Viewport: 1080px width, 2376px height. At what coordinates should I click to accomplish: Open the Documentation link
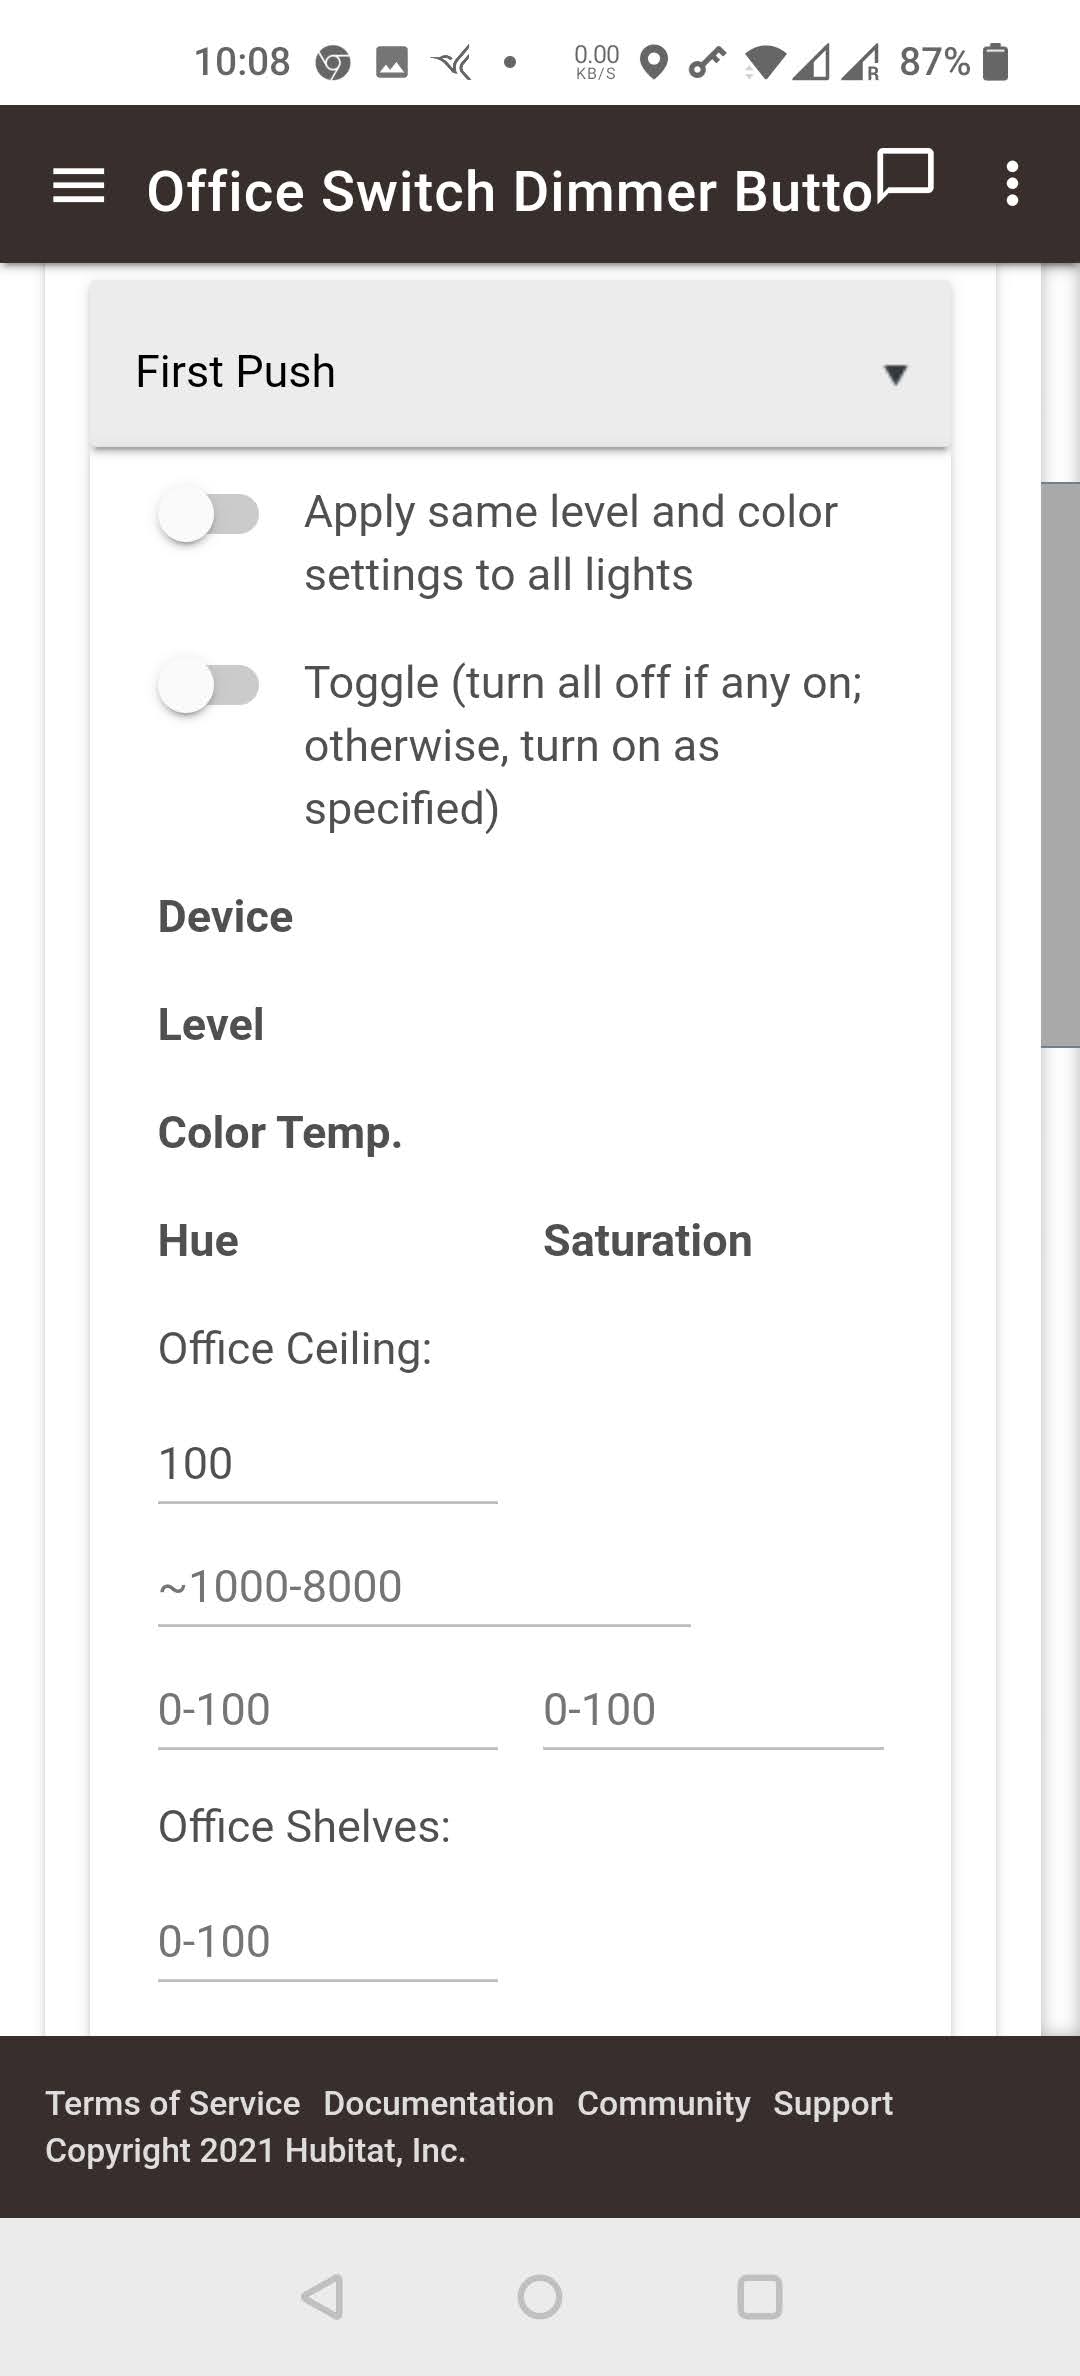438,2104
